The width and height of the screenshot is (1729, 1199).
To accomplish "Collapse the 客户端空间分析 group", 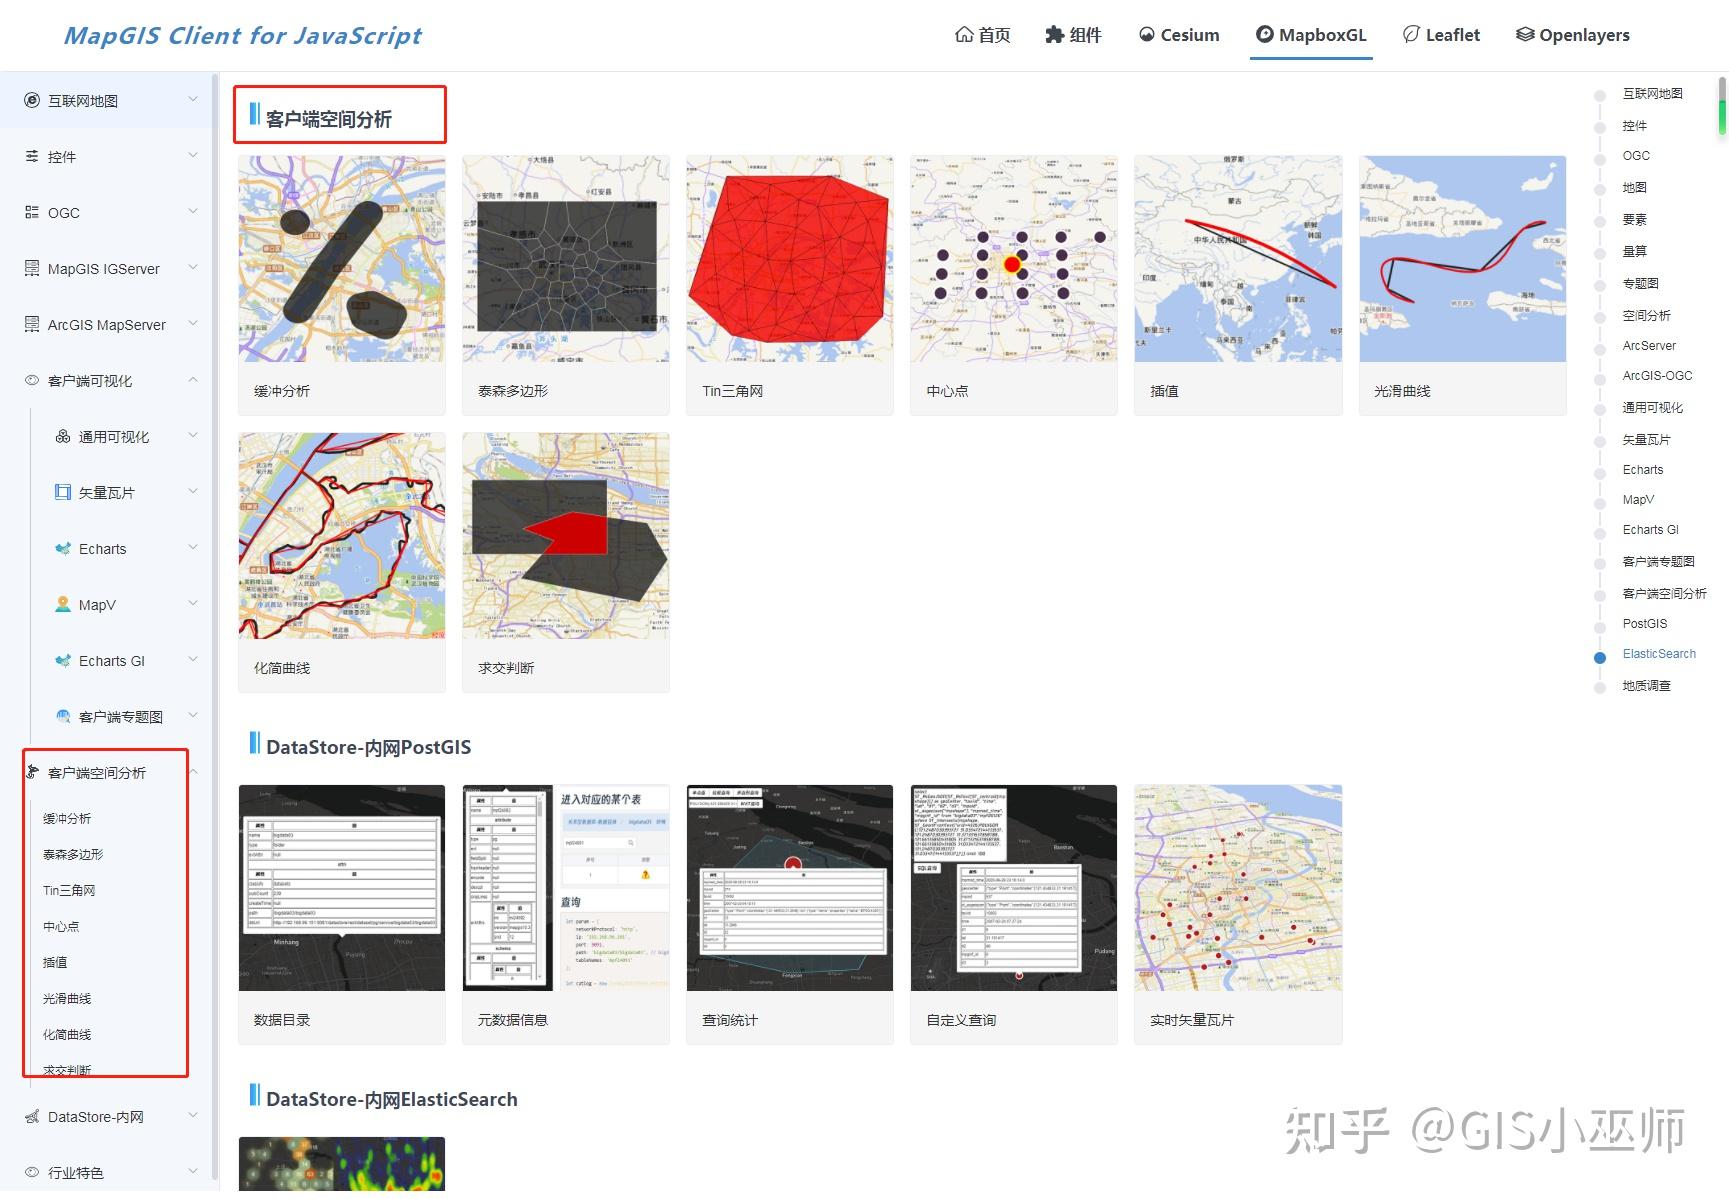I will click(95, 772).
